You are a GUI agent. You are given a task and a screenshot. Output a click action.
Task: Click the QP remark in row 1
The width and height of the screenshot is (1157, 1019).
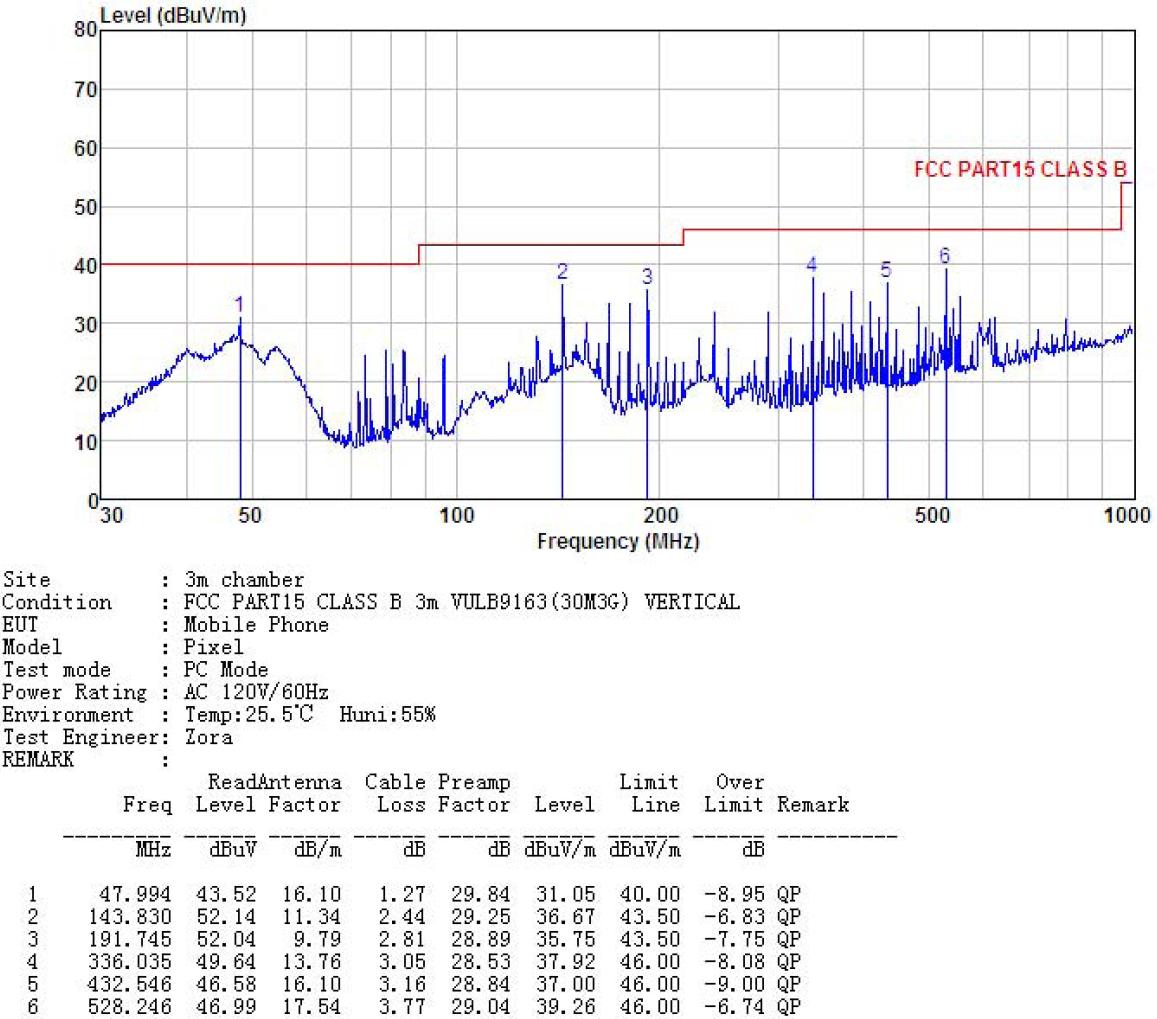coord(788,894)
